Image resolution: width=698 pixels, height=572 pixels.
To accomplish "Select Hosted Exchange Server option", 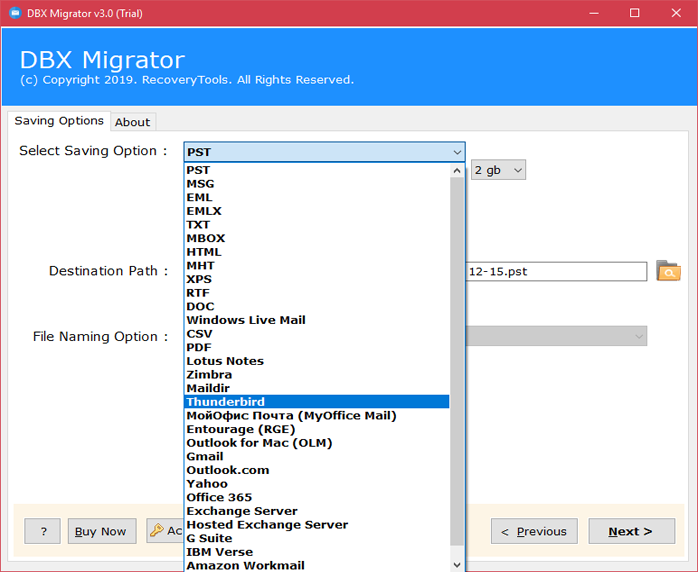I will 317,525.
